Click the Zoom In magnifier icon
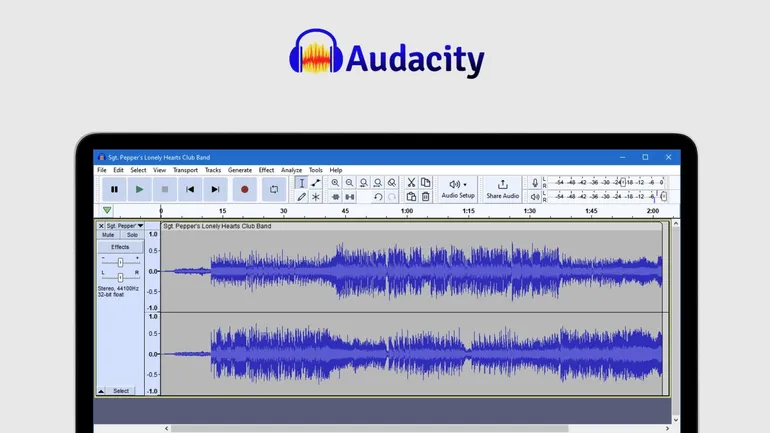Screen dimensions: 770x433 (x=335, y=183)
